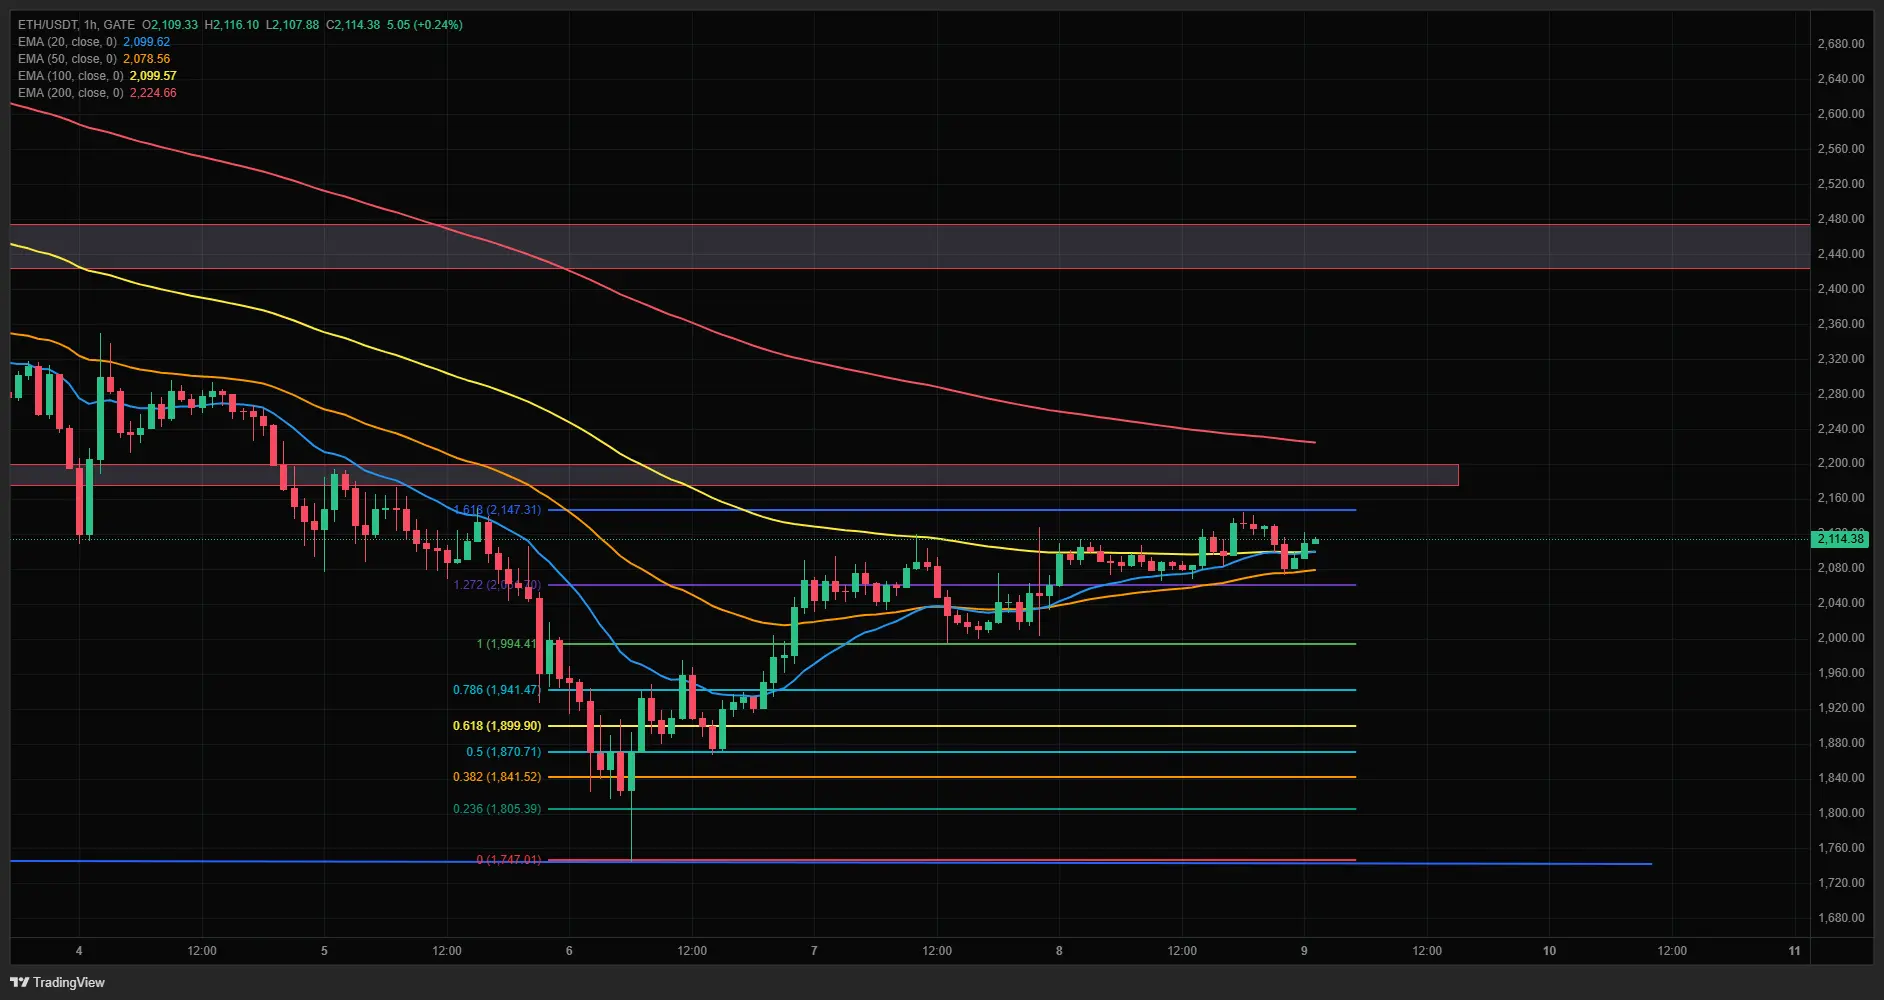Screen dimensions: 1884x1000
Task: Click date label 5 on the time axis
Action: [324, 951]
